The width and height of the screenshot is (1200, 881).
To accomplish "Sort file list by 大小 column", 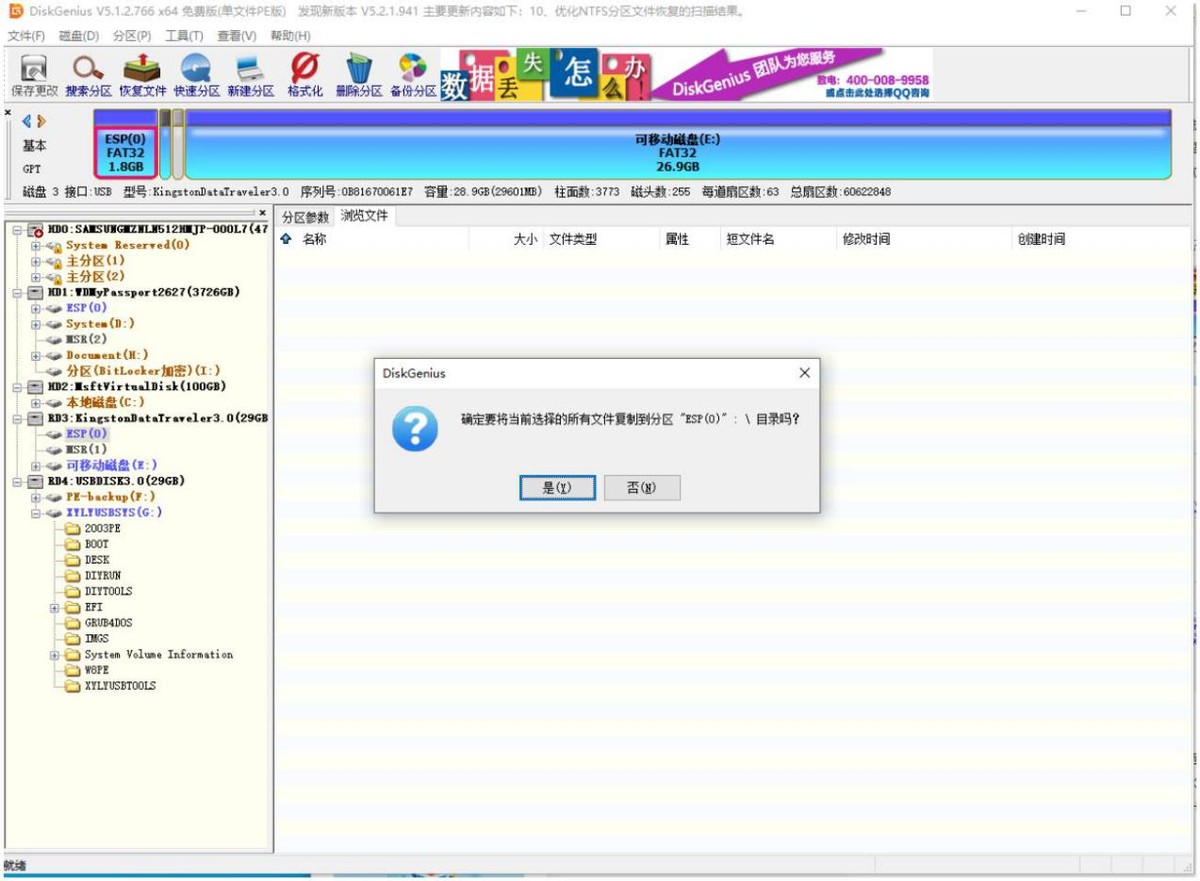I will [525, 240].
